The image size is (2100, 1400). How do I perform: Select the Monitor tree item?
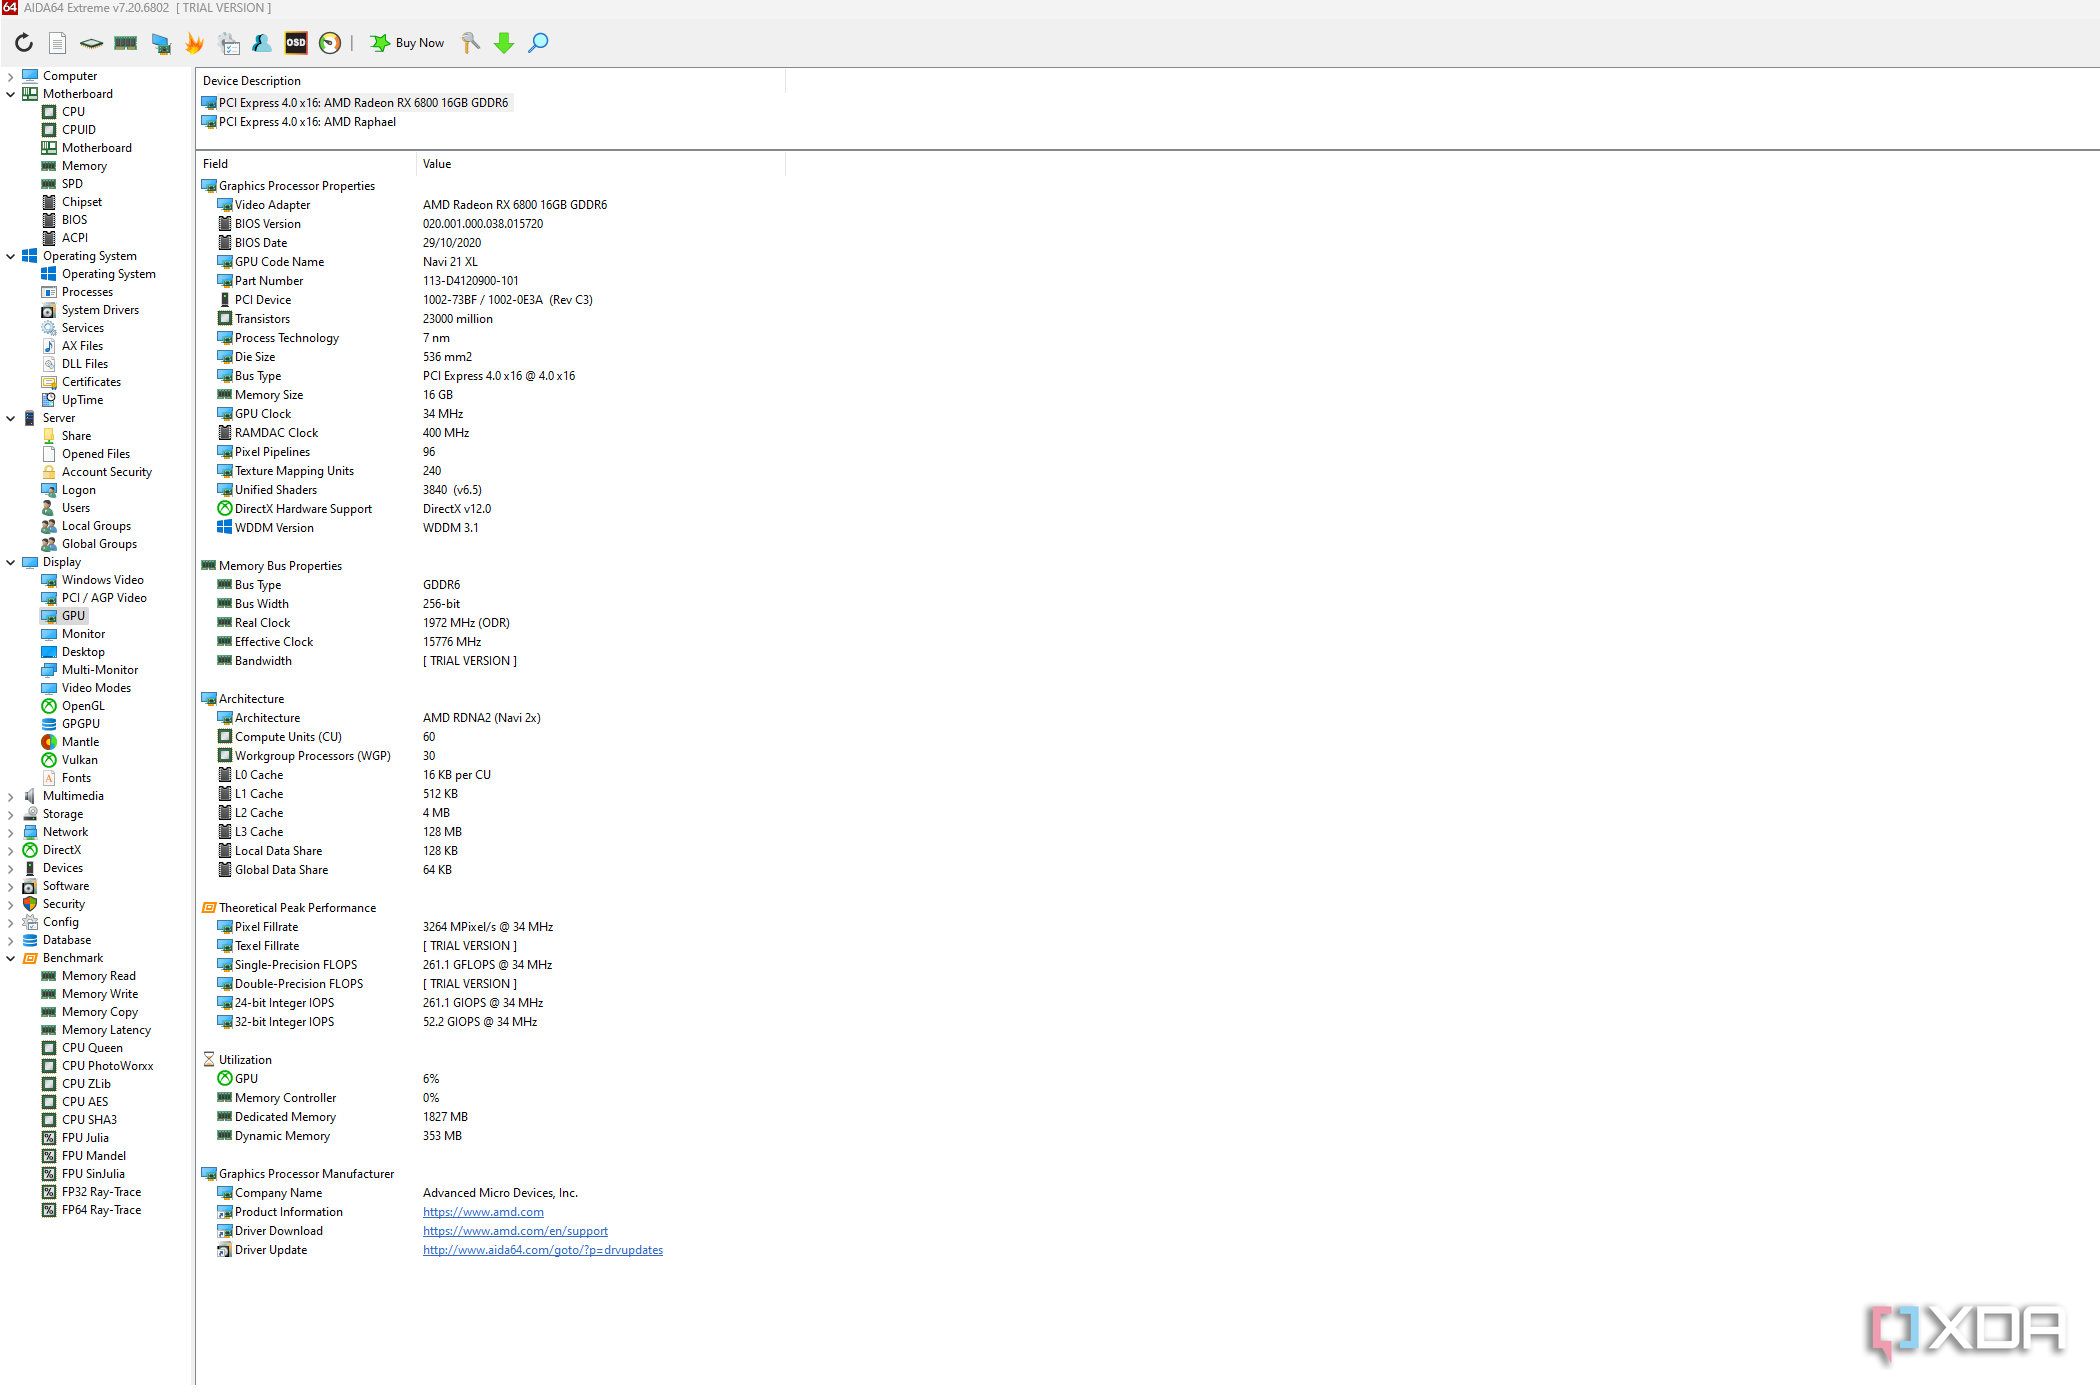(73, 634)
